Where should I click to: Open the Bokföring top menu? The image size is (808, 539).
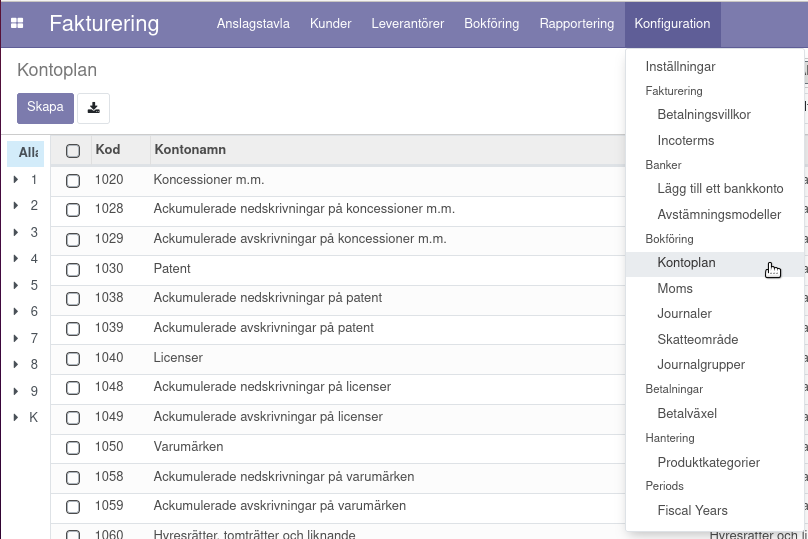click(492, 24)
